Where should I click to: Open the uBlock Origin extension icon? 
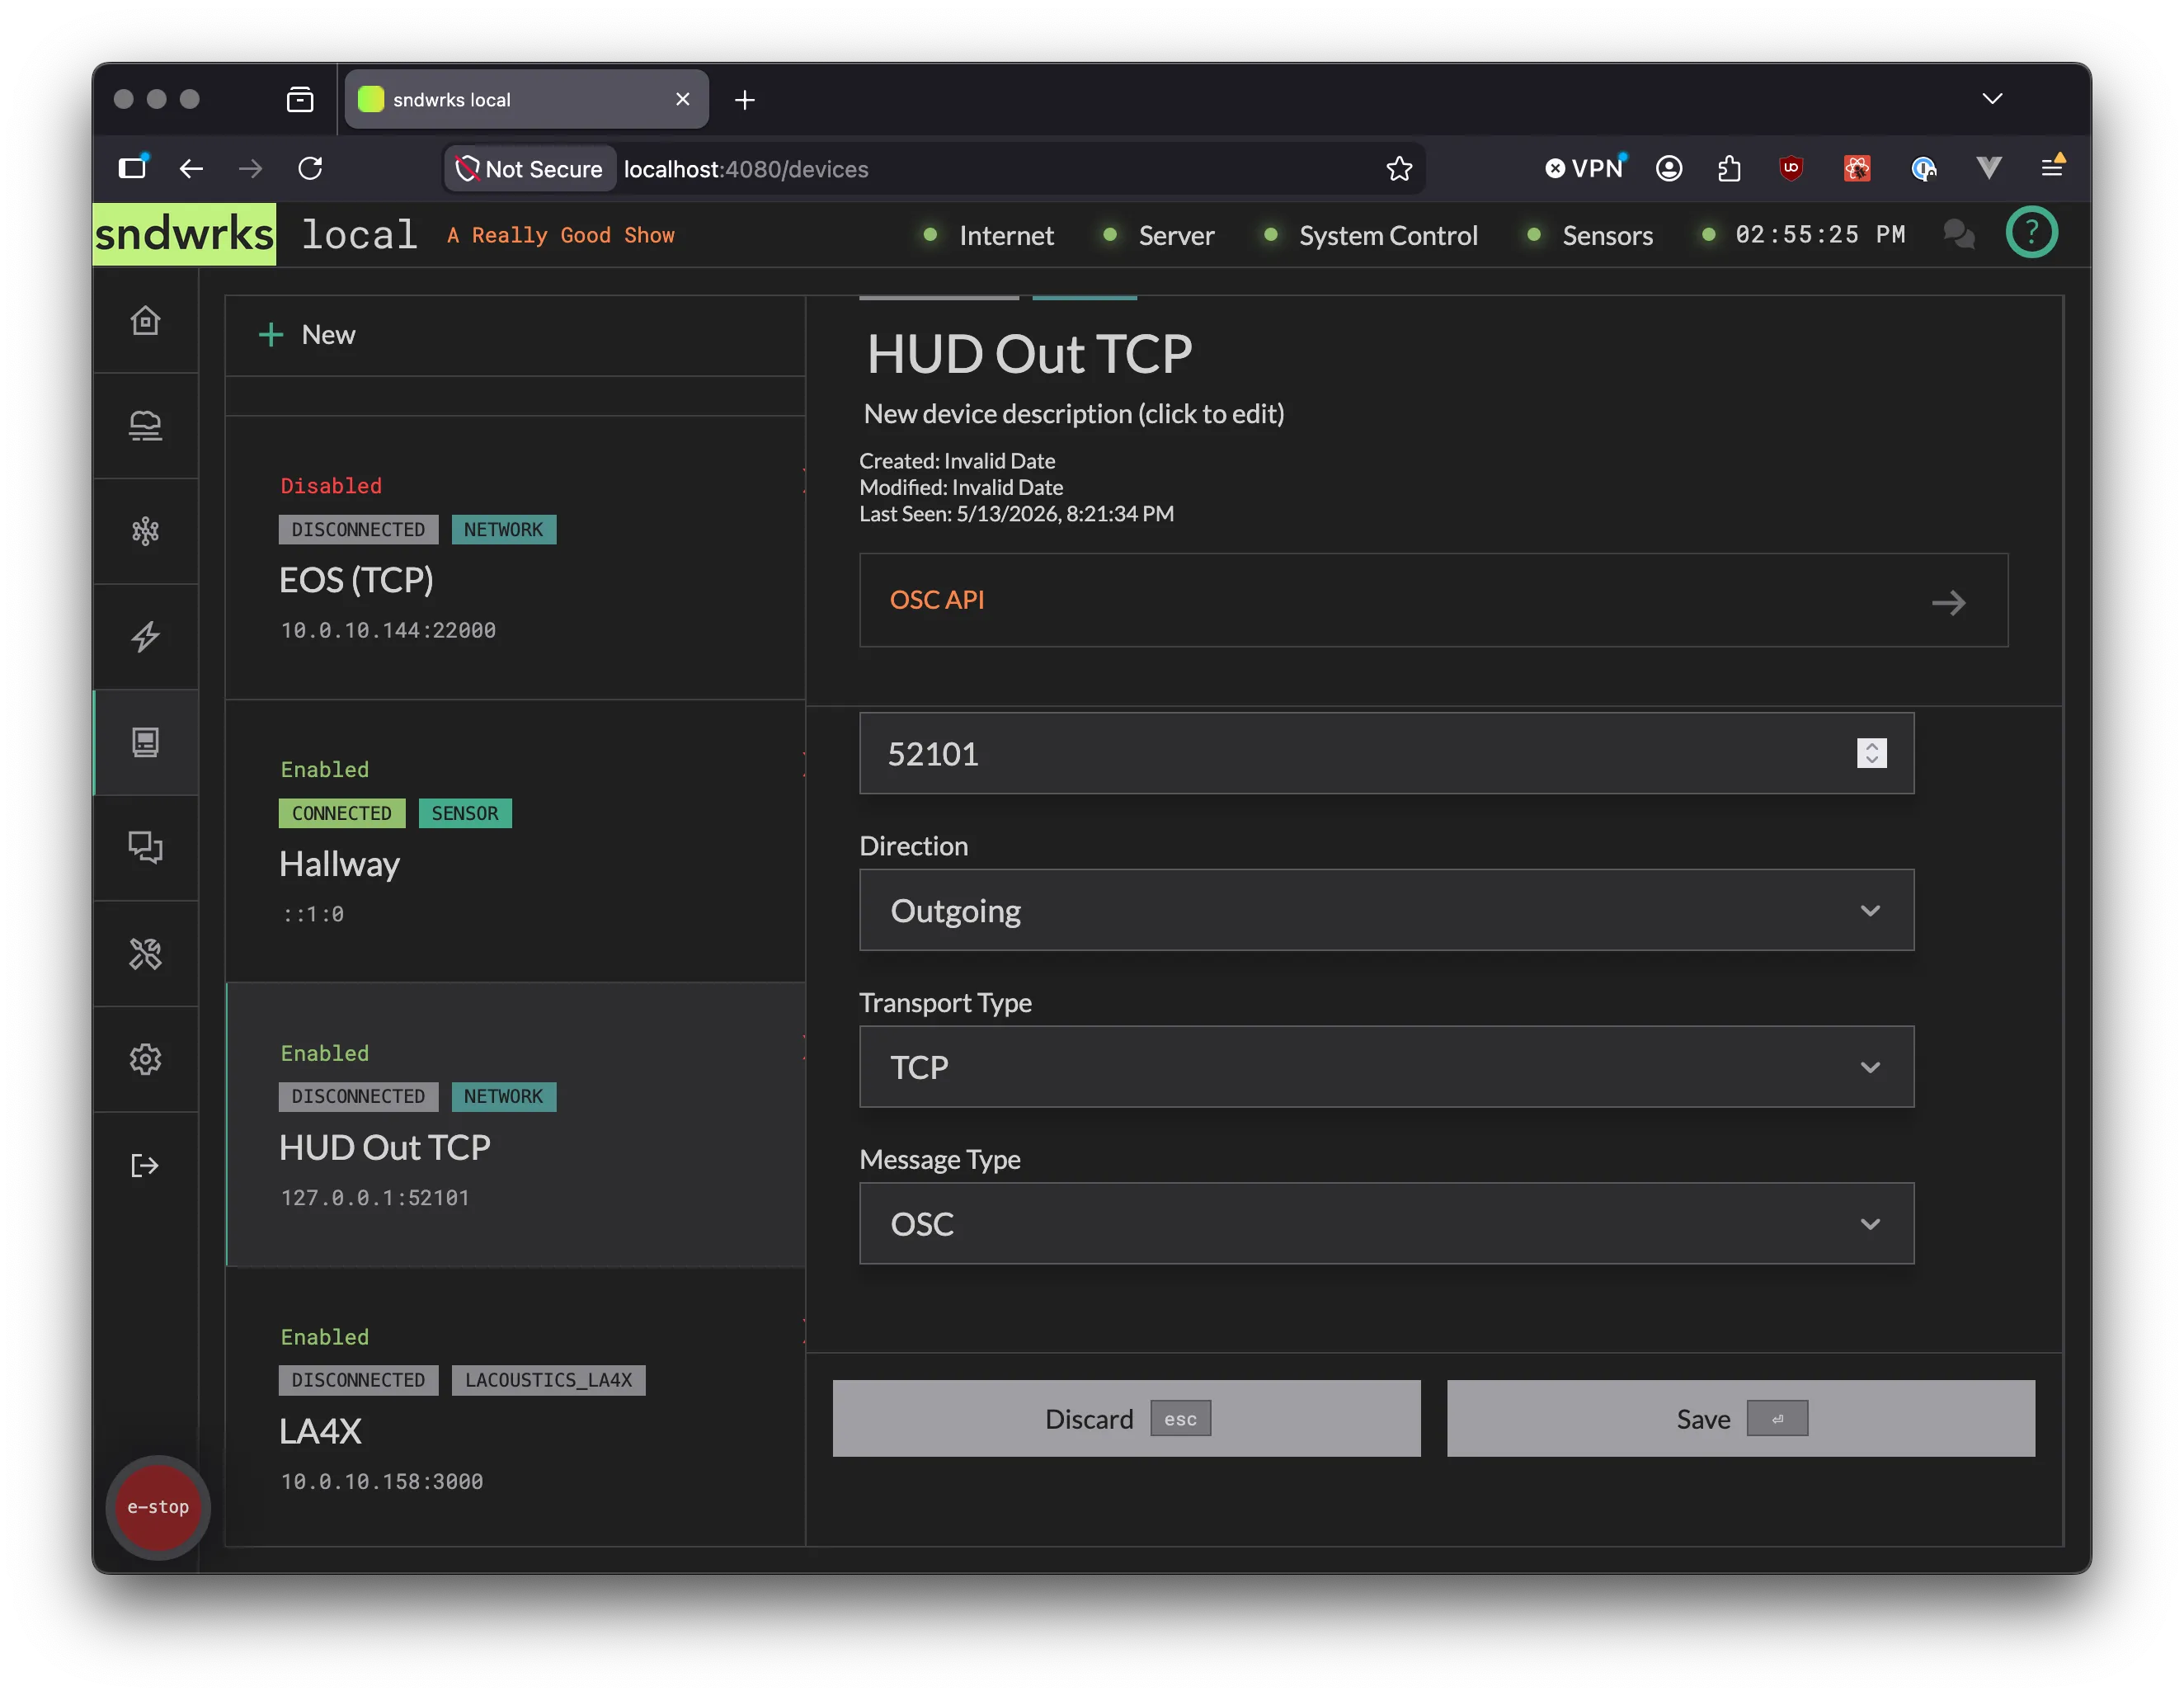point(1791,169)
